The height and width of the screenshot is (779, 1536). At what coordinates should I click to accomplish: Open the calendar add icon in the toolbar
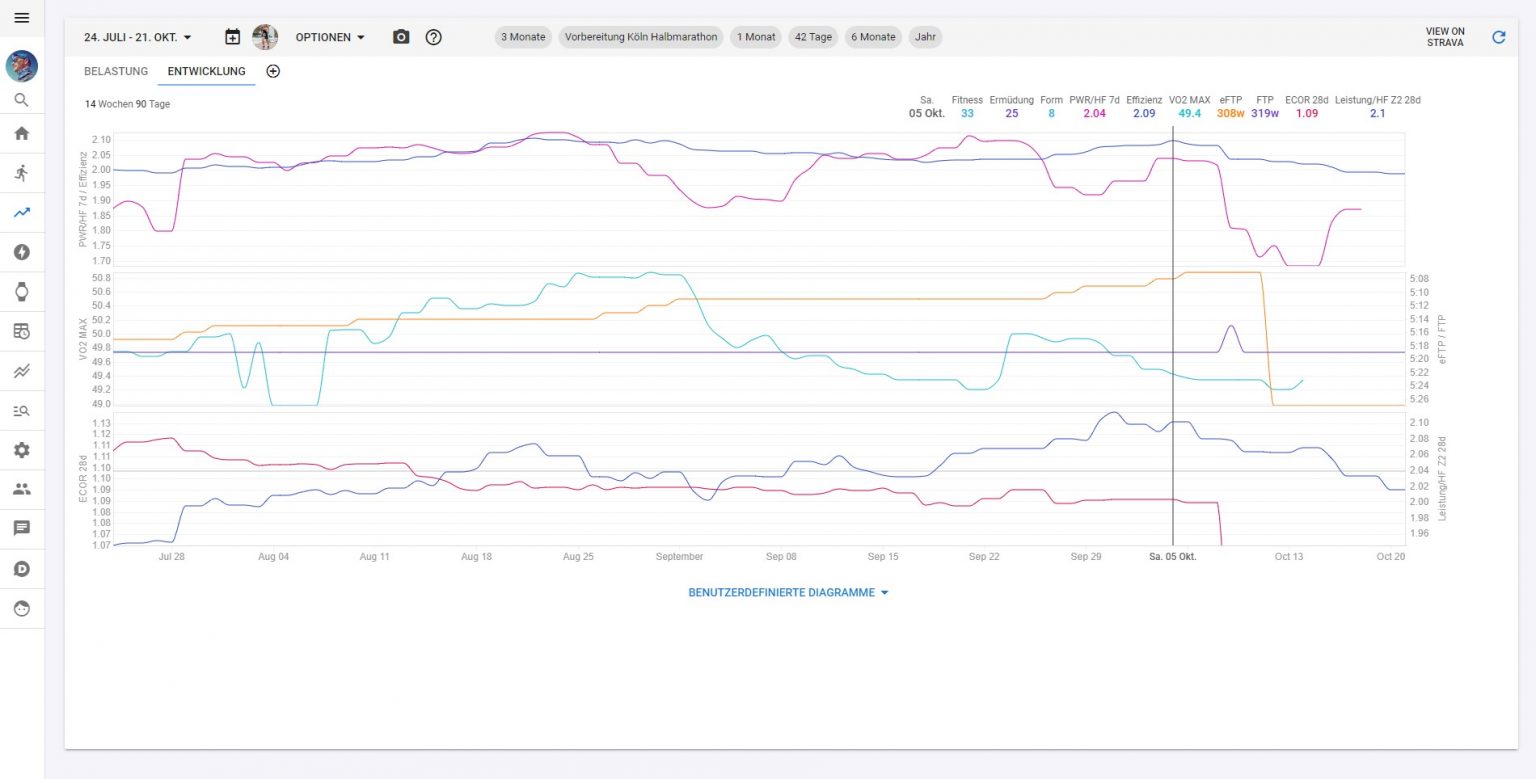point(232,37)
